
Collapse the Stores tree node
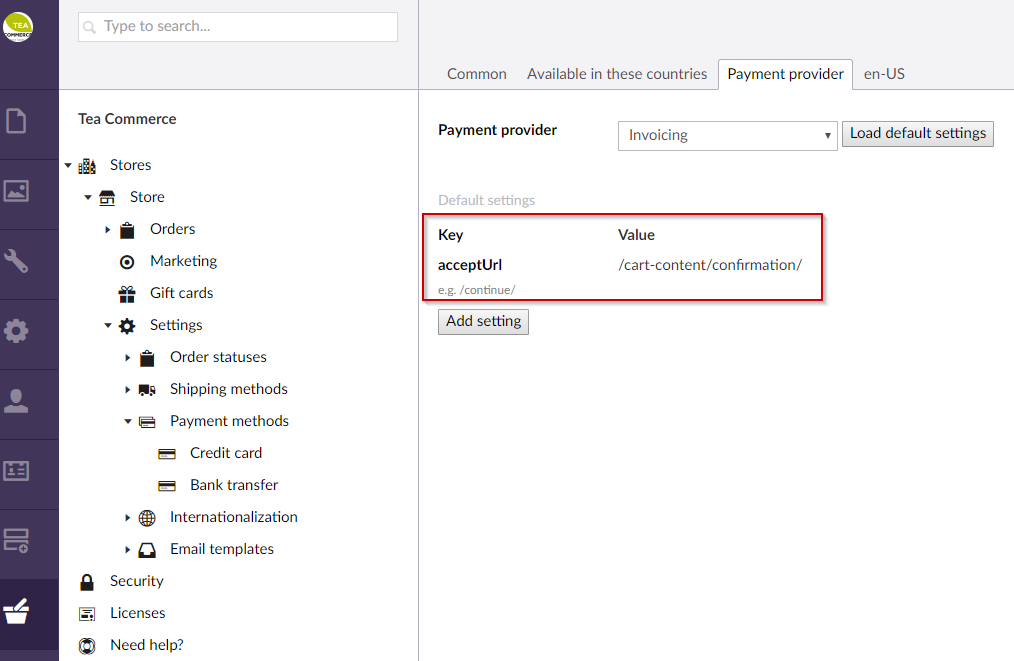pos(68,166)
